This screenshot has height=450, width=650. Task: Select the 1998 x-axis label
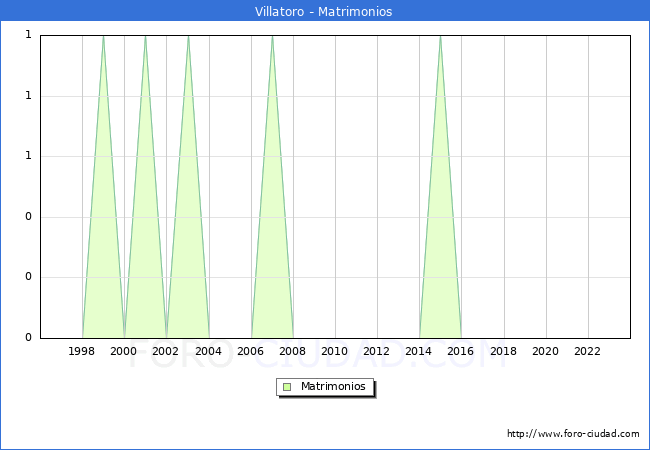tap(81, 351)
